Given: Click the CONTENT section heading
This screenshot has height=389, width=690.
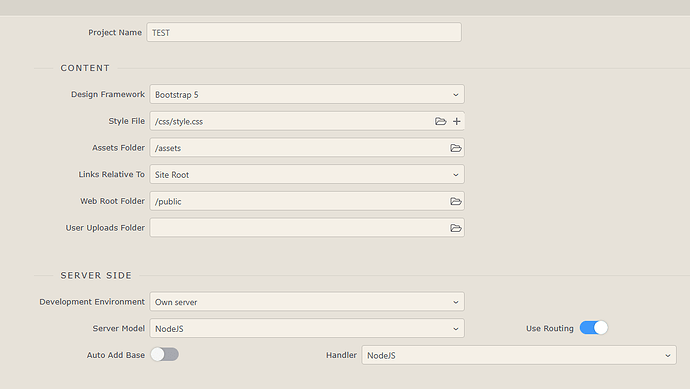Looking at the screenshot, I should (85, 68).
